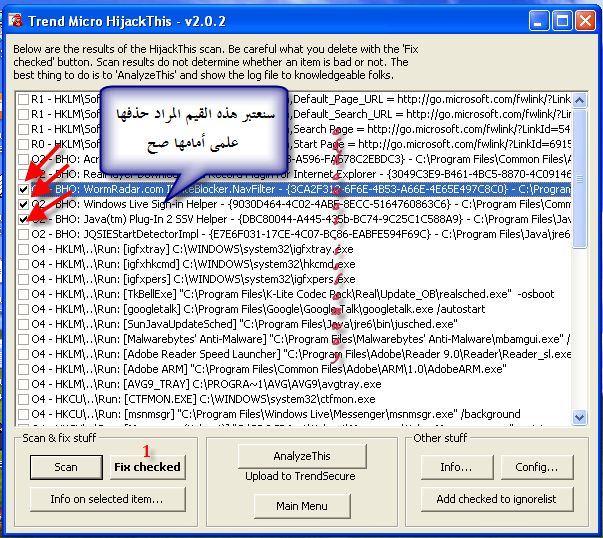Check the Search Page R1 entry checkbox
603x538 pixels.
(x=23, y=129)
